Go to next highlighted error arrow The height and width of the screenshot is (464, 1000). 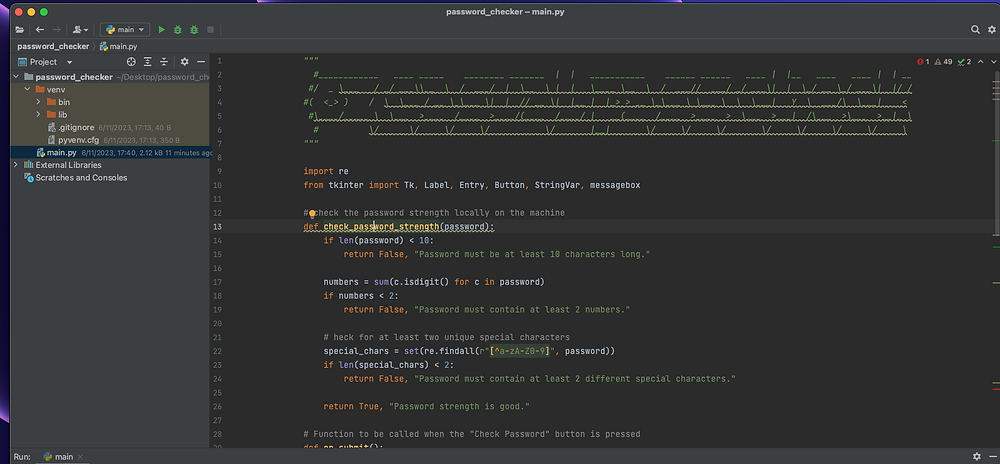[x=993, y=62]
